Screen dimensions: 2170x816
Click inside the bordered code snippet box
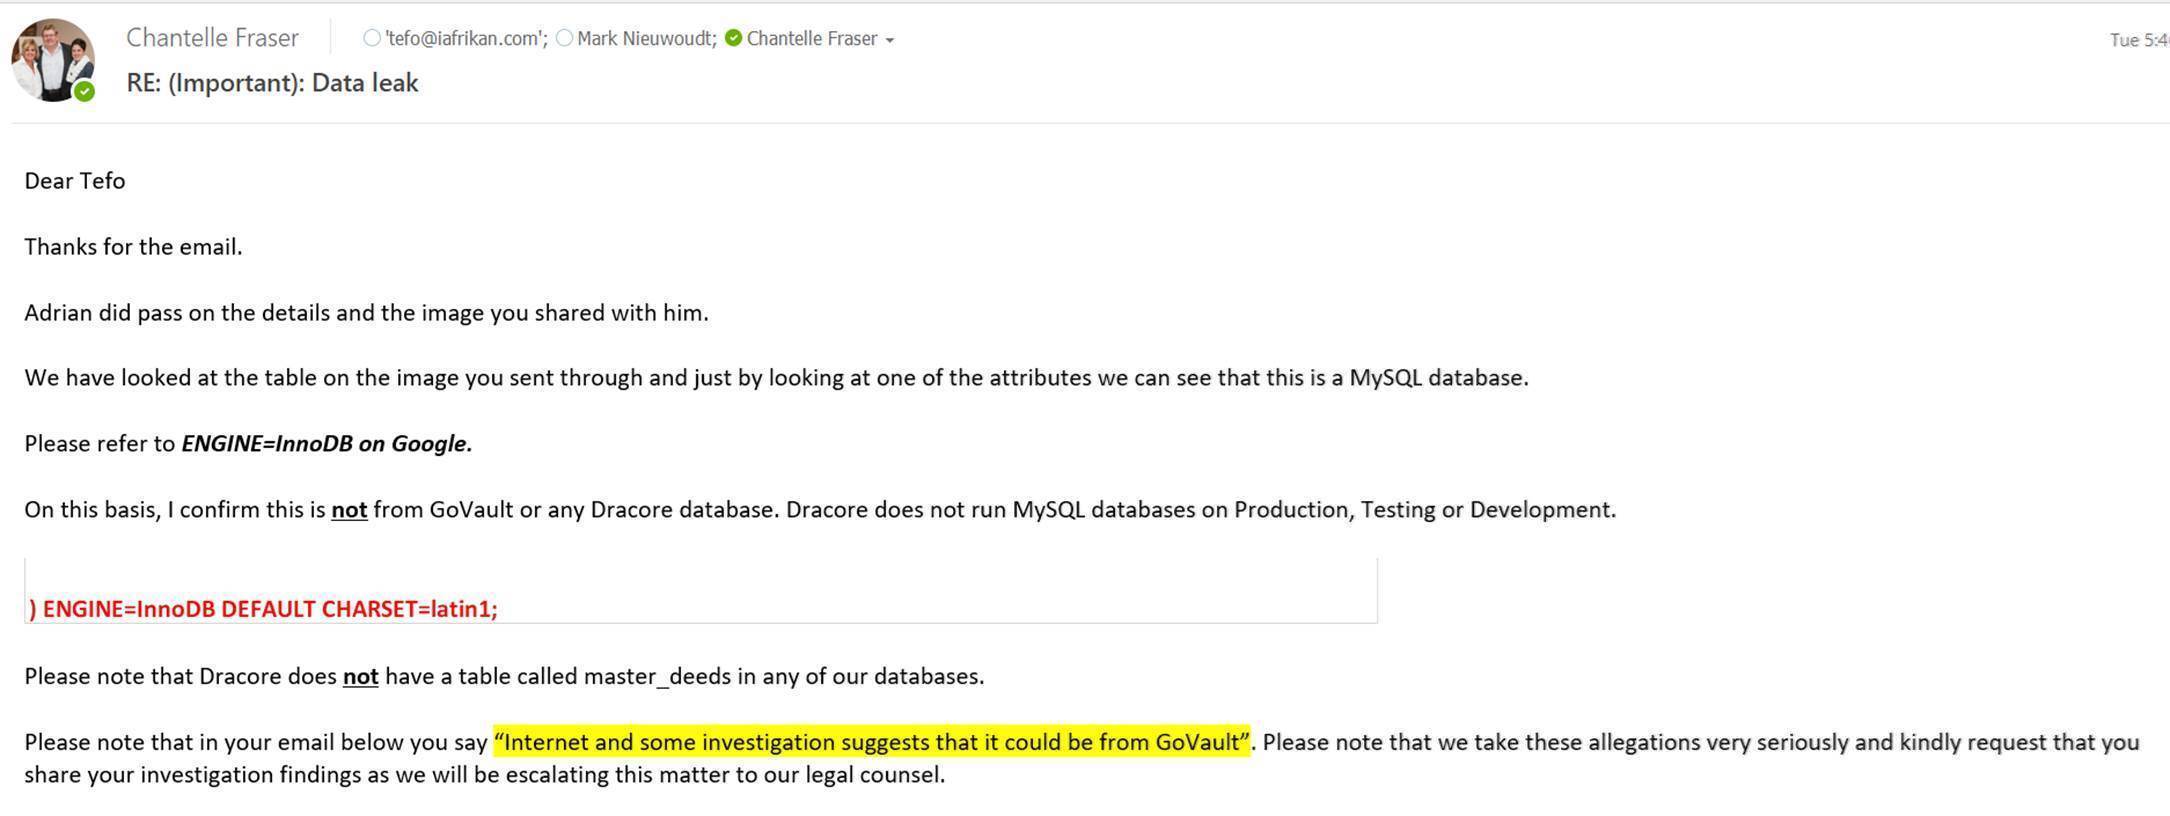click(x=701, y=591)
